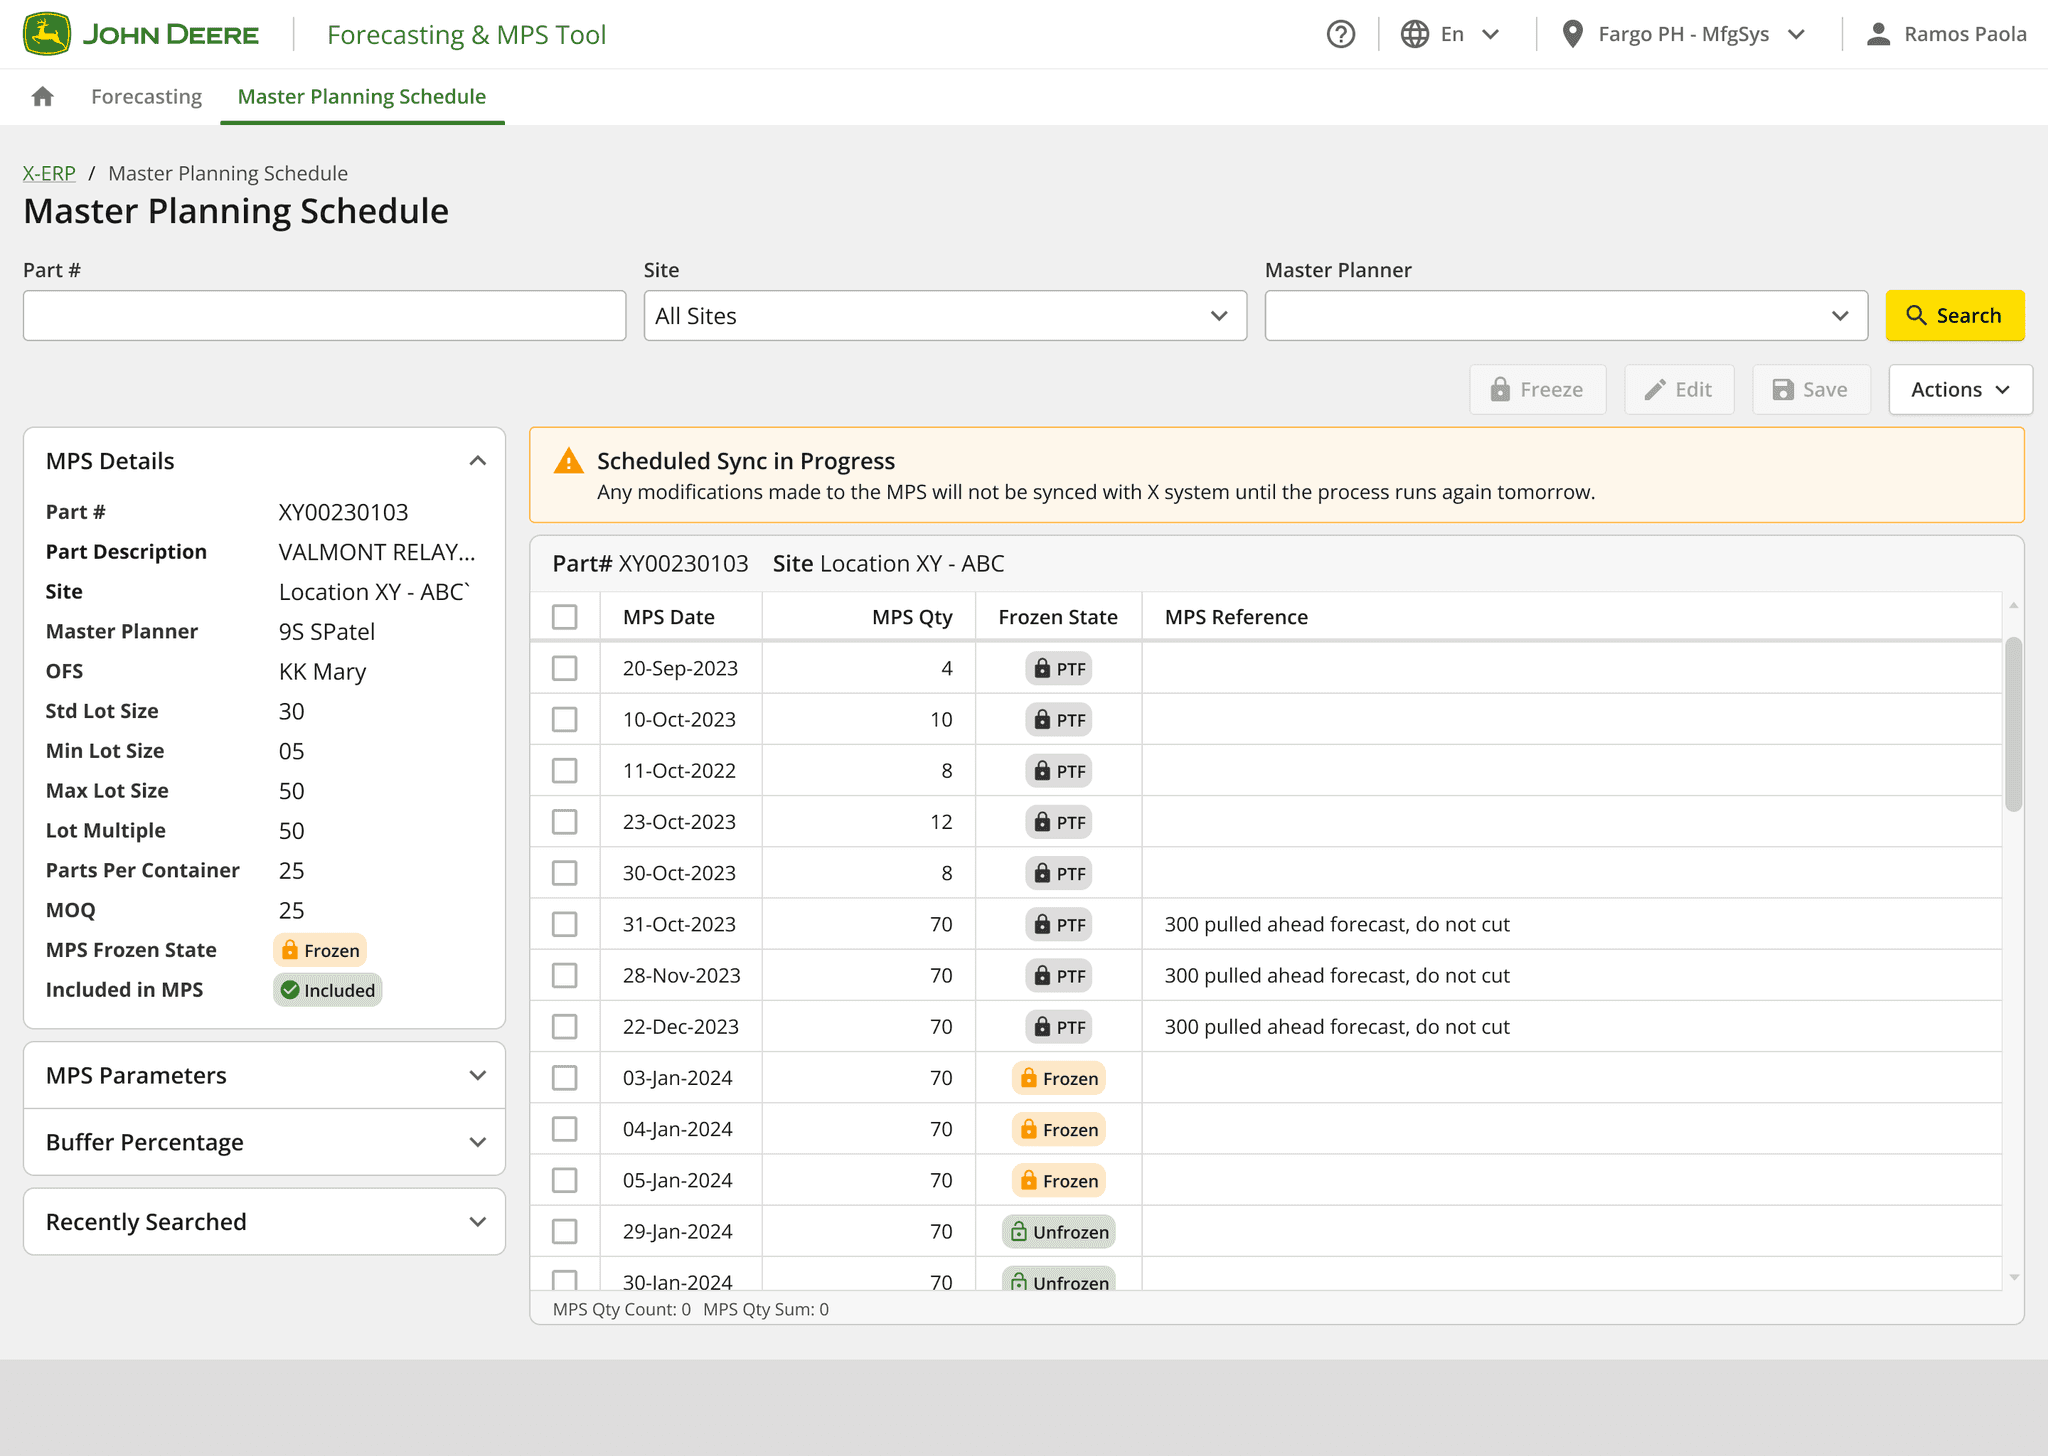Image resolution: width=2048 pixels, height=1456 pixels.
Task: Click the home icon in navigation
Action: tap(42, 96)
